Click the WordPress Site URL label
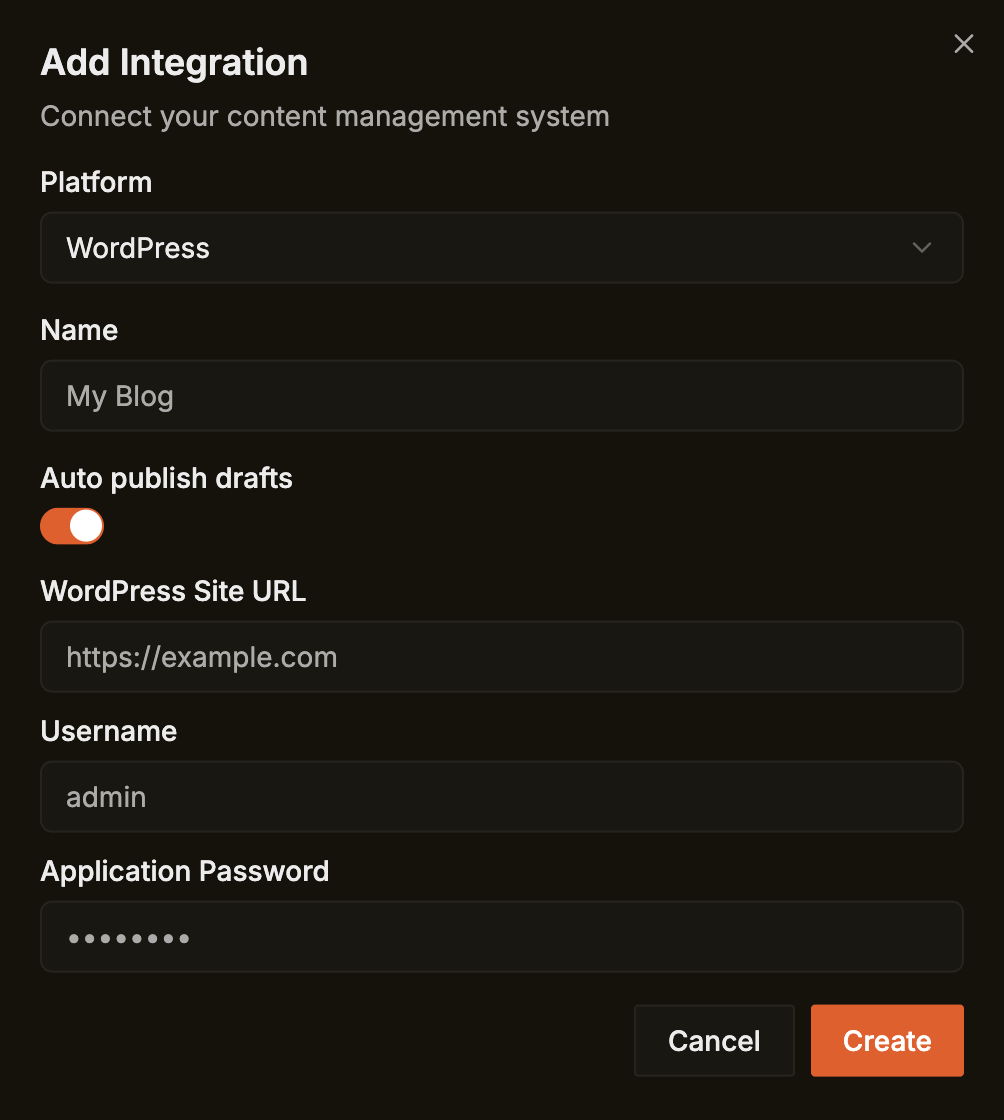The height and width of the screenshot is (1120, 1004). [x=174, y=591]
